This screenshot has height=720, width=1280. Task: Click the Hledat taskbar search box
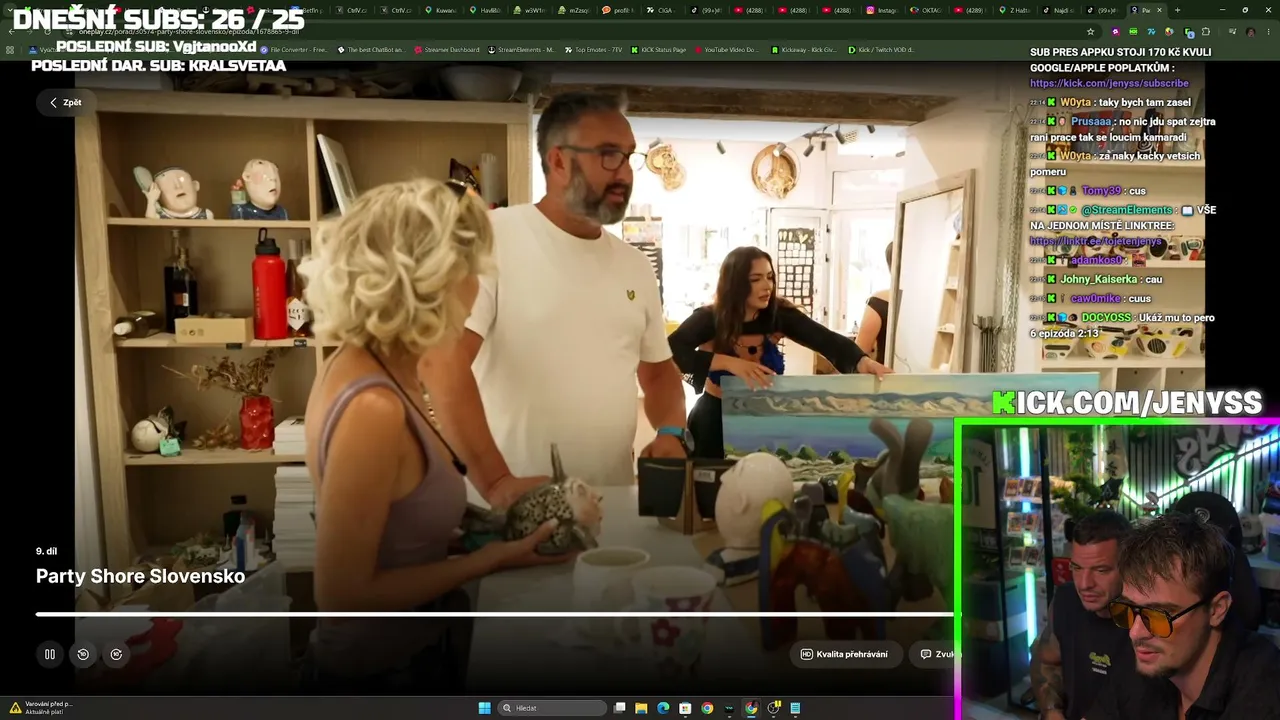(553, 708)
